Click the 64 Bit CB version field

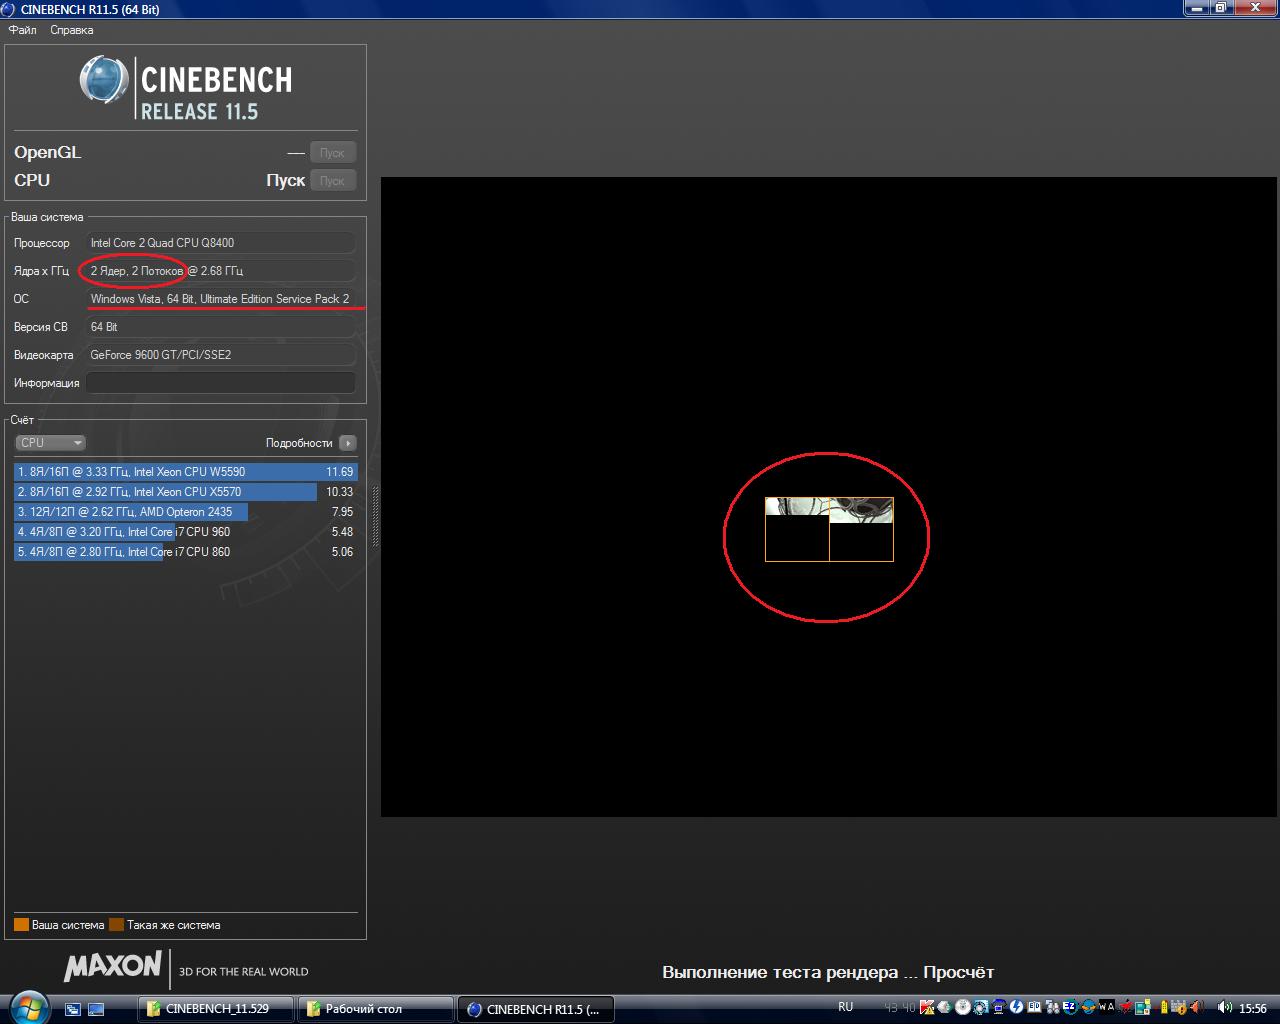(220, 327)
